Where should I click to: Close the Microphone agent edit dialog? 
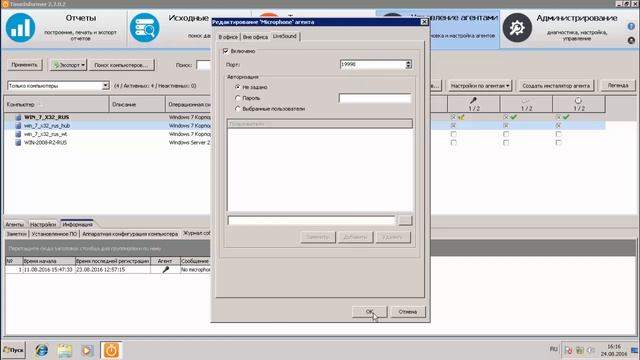tap(424, 22)
